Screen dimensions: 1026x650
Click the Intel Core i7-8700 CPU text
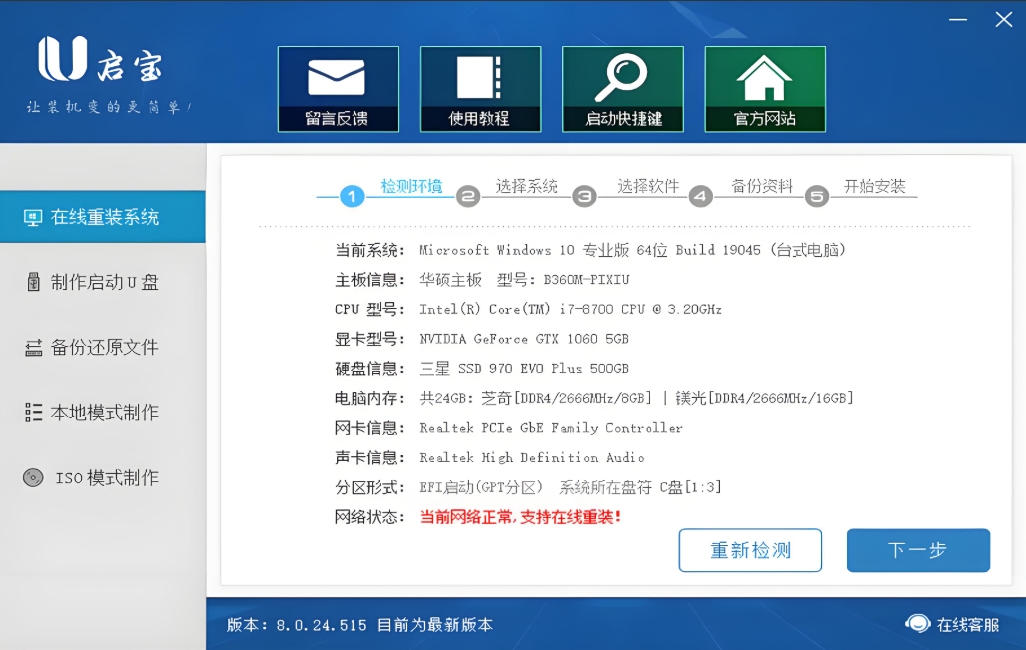click(x=570, y=310)
